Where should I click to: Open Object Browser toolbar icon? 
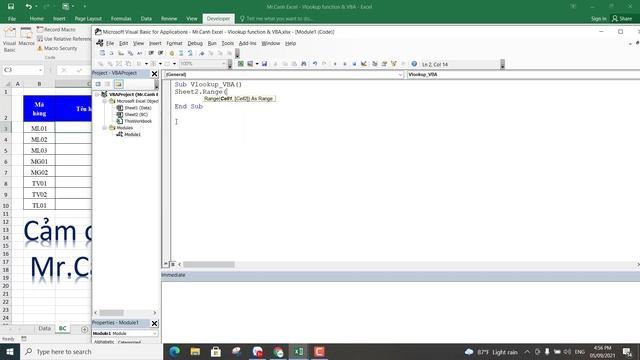393,64
